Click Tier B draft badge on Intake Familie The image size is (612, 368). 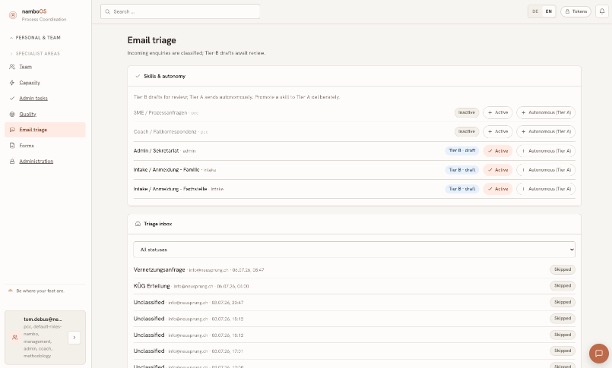coord(462,170)
